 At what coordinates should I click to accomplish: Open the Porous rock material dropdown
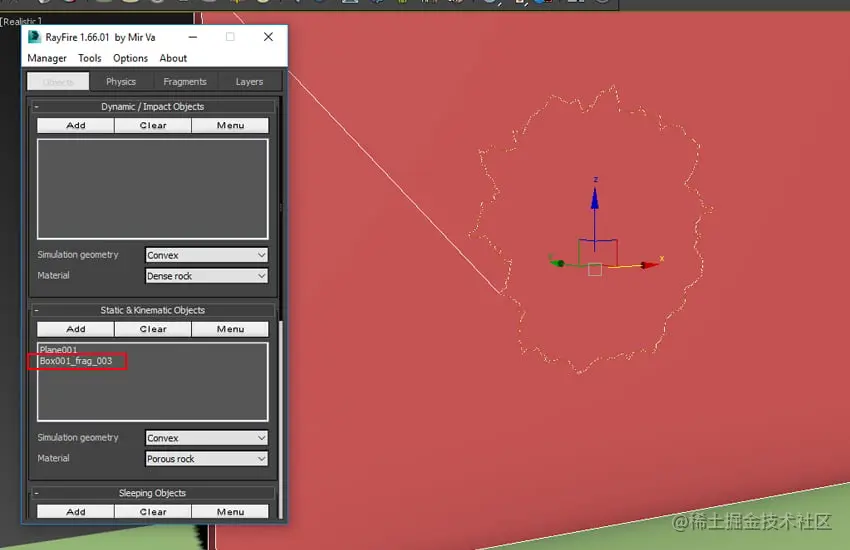[207, 459]
